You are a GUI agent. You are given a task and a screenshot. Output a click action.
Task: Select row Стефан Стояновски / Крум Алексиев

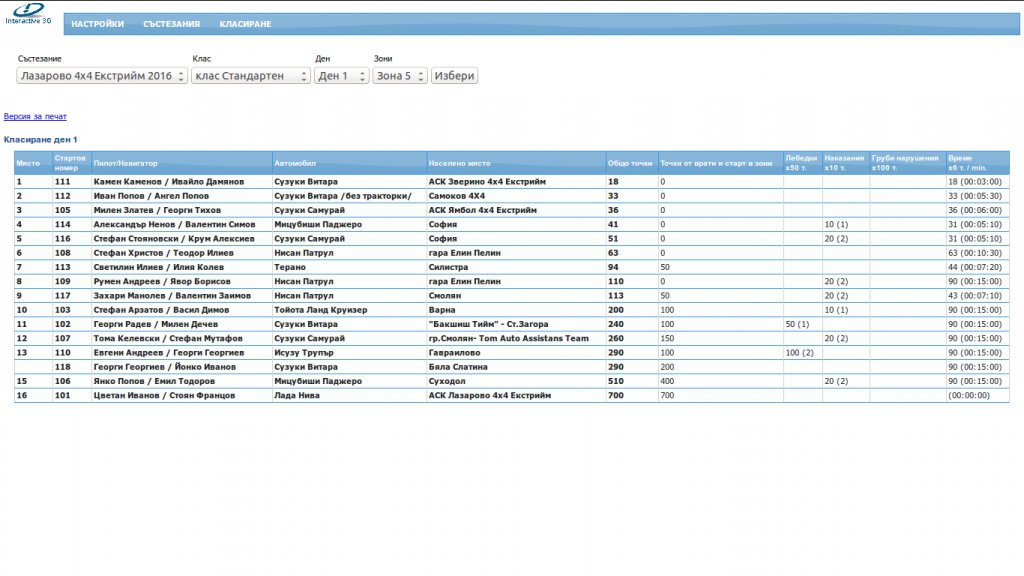[511, 239]
